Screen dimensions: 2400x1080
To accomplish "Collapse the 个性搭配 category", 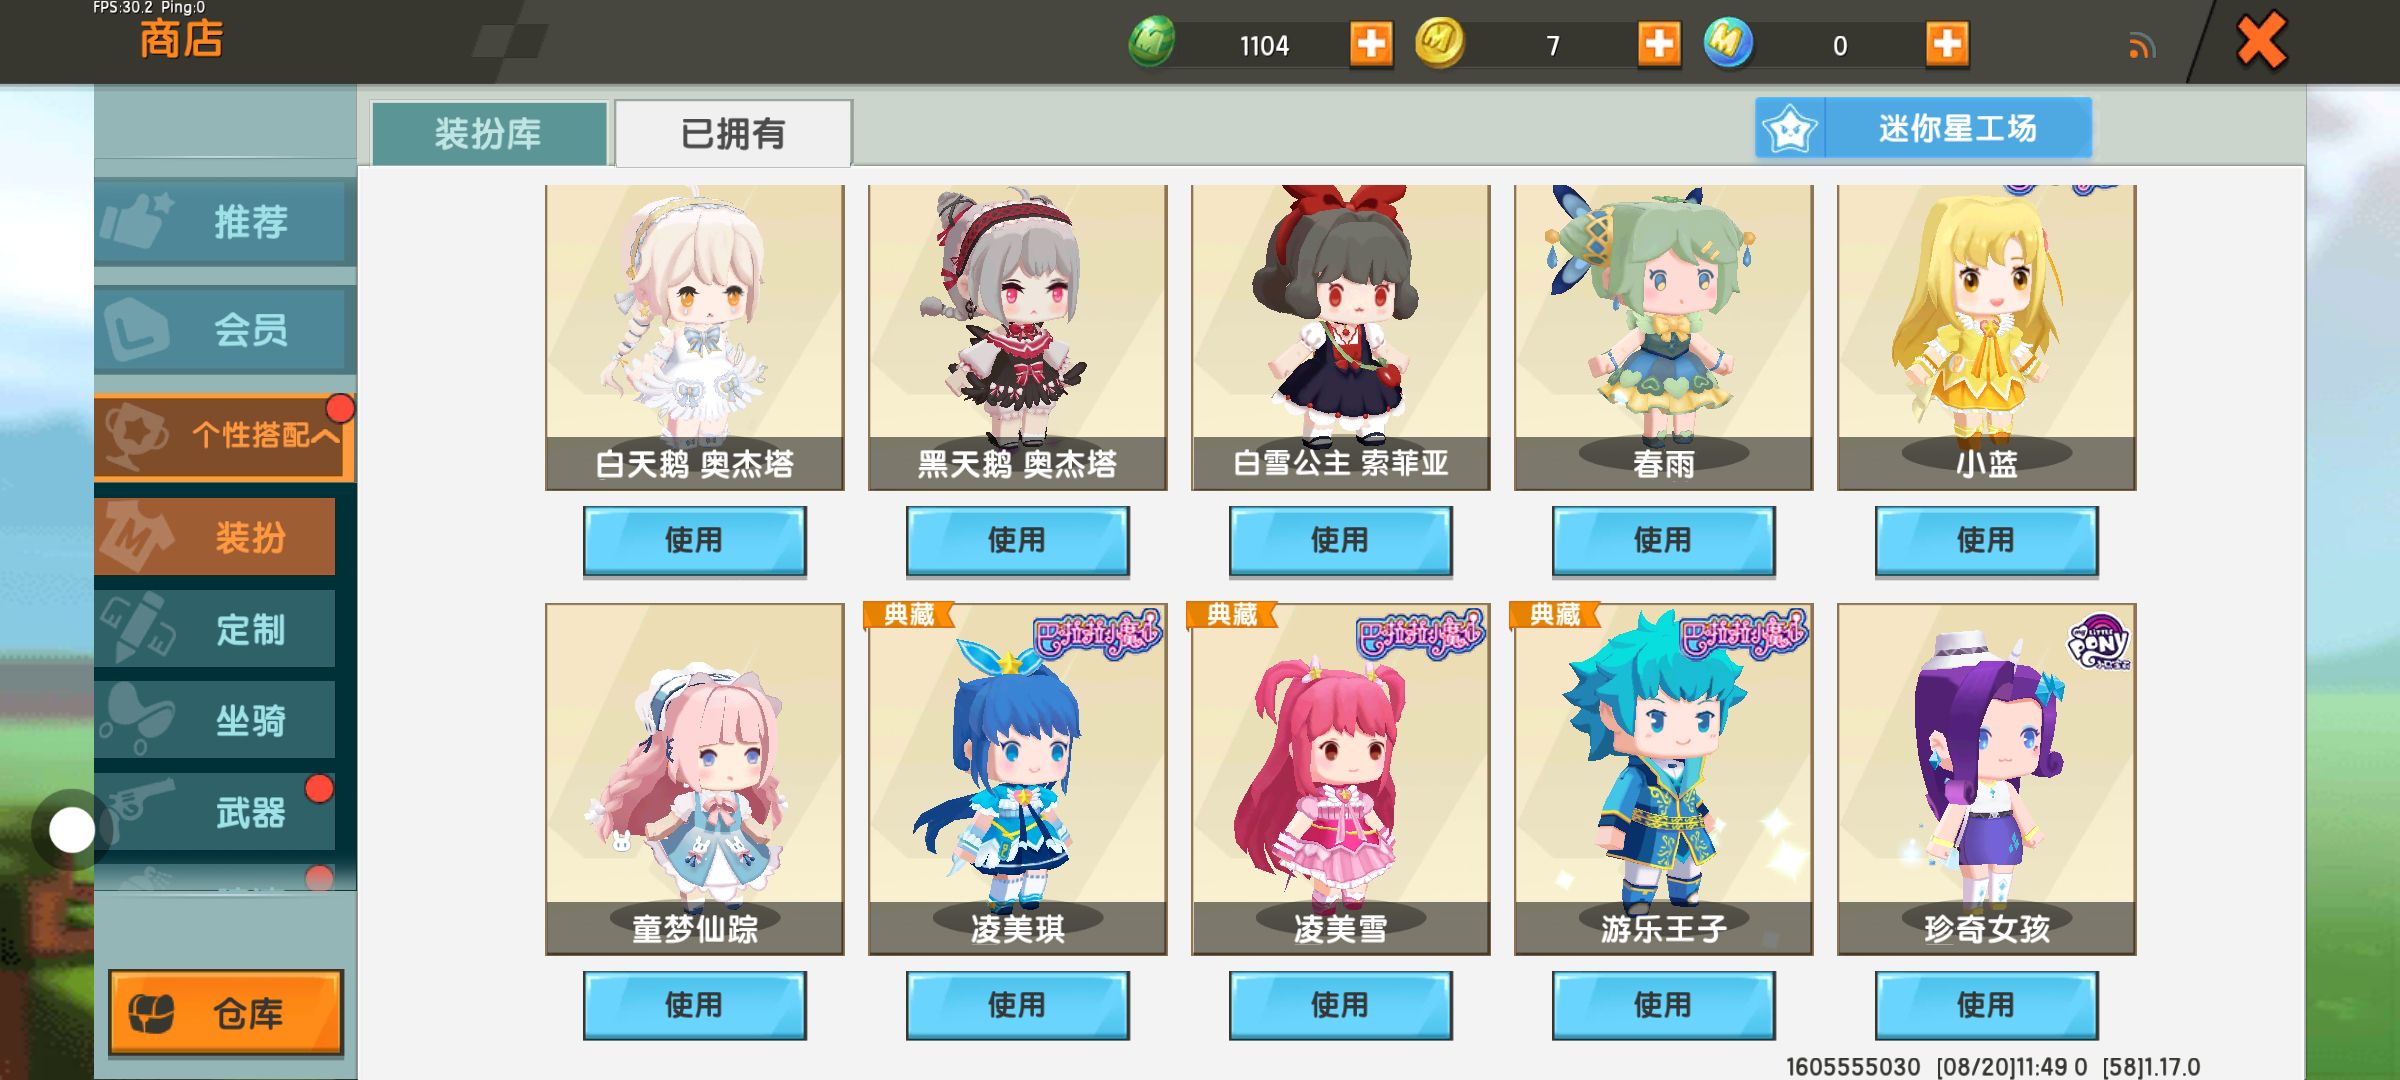I will 225,436.
